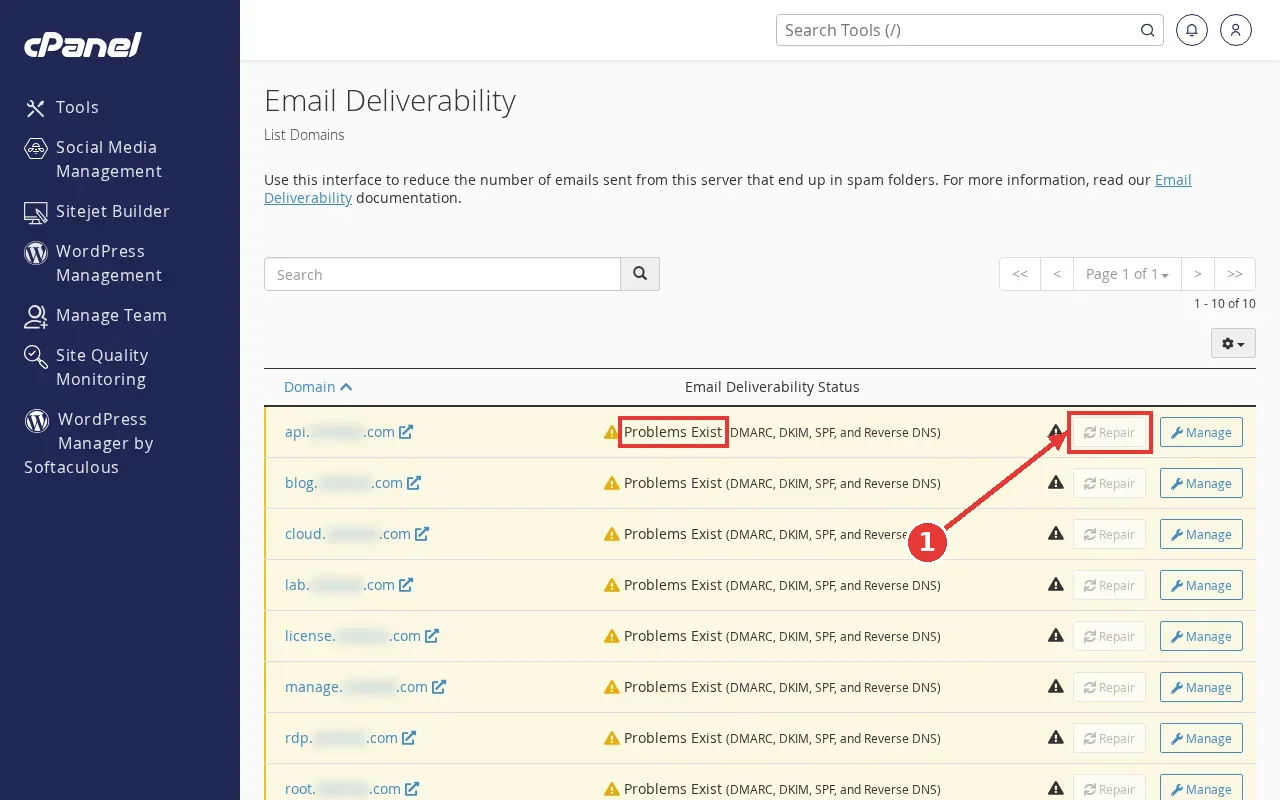
Task: Click Manage for the rdp domain
Action: point(1201,738)
